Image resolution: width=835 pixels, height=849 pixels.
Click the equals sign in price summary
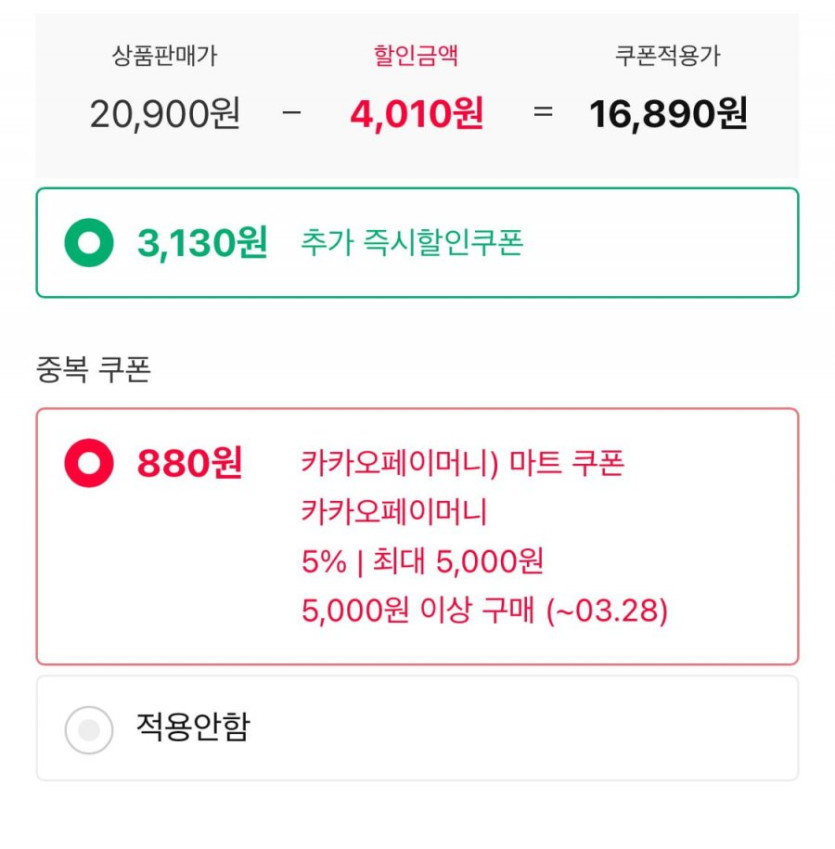coord(543,113)
